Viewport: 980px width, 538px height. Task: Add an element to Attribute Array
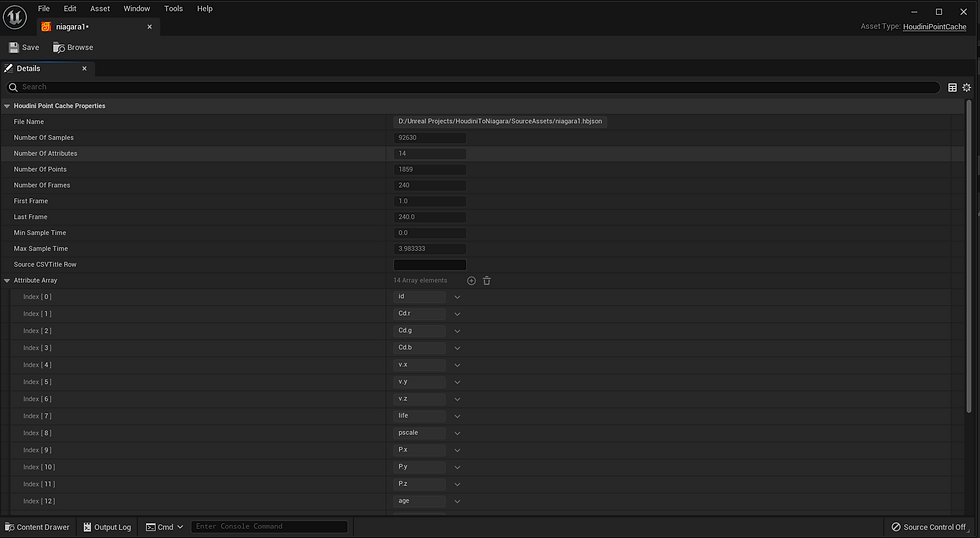tap(471, 281)
